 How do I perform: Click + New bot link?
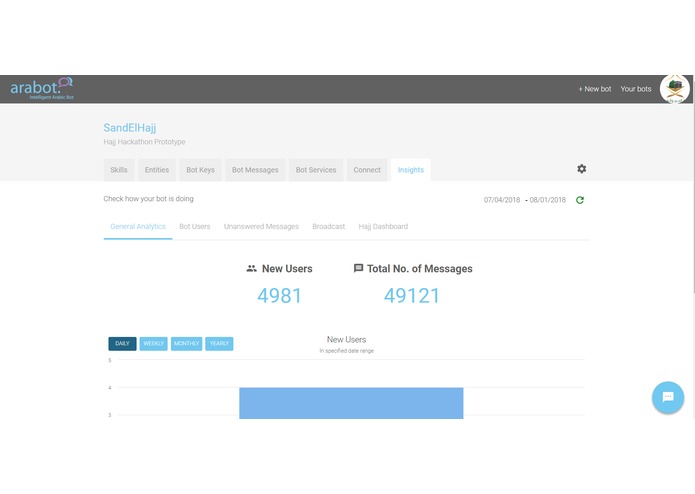594,89
